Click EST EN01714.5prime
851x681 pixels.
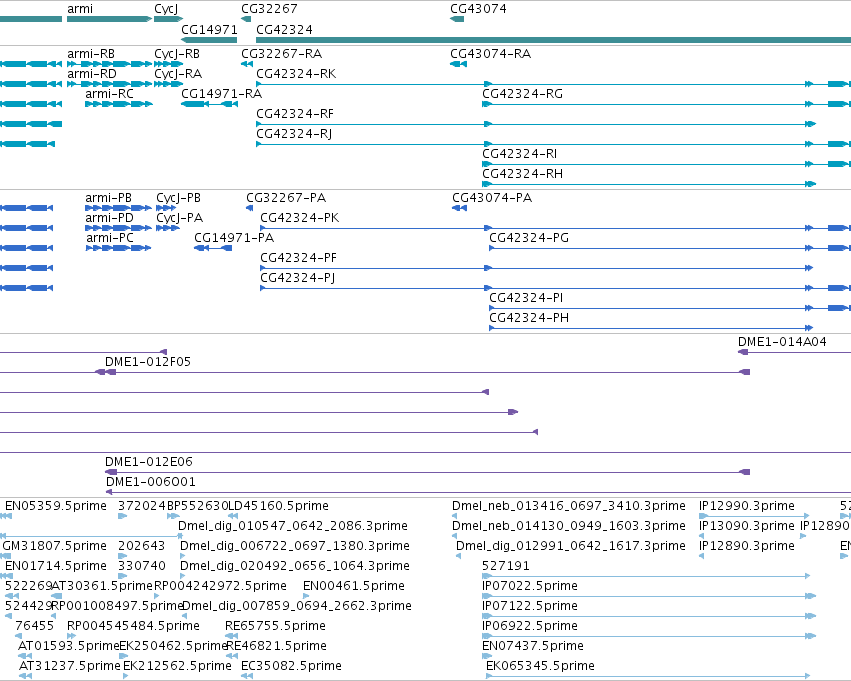(56, 567)
